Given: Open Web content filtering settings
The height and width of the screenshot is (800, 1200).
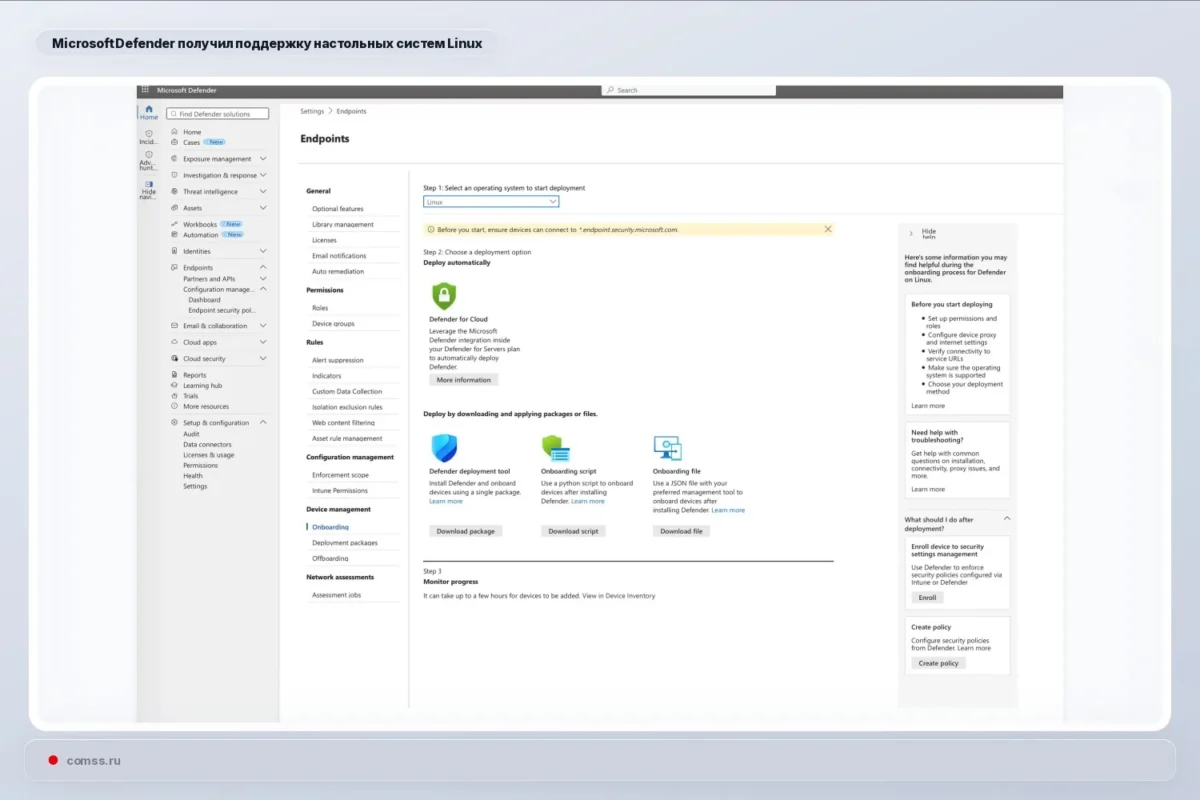Looking at the screenshot, I should click(343, 423).
